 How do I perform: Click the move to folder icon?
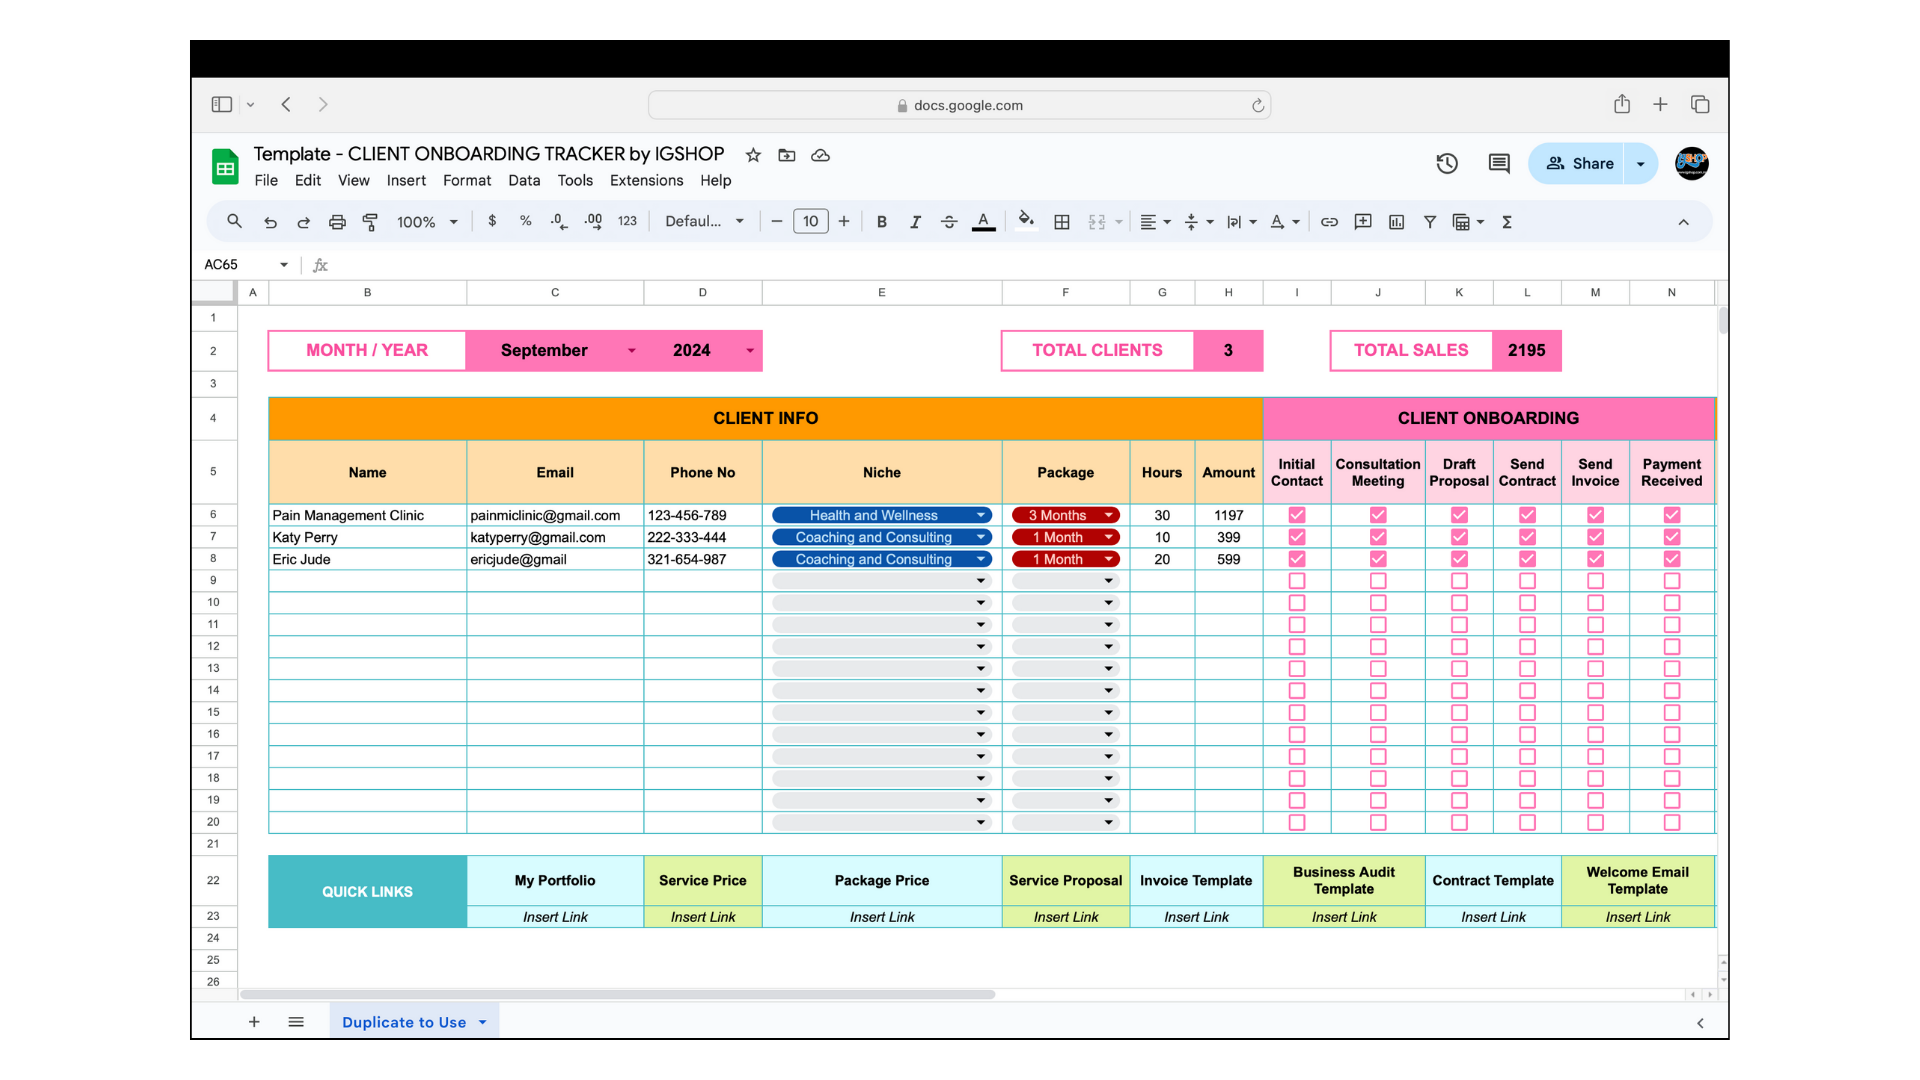(787, 155)
